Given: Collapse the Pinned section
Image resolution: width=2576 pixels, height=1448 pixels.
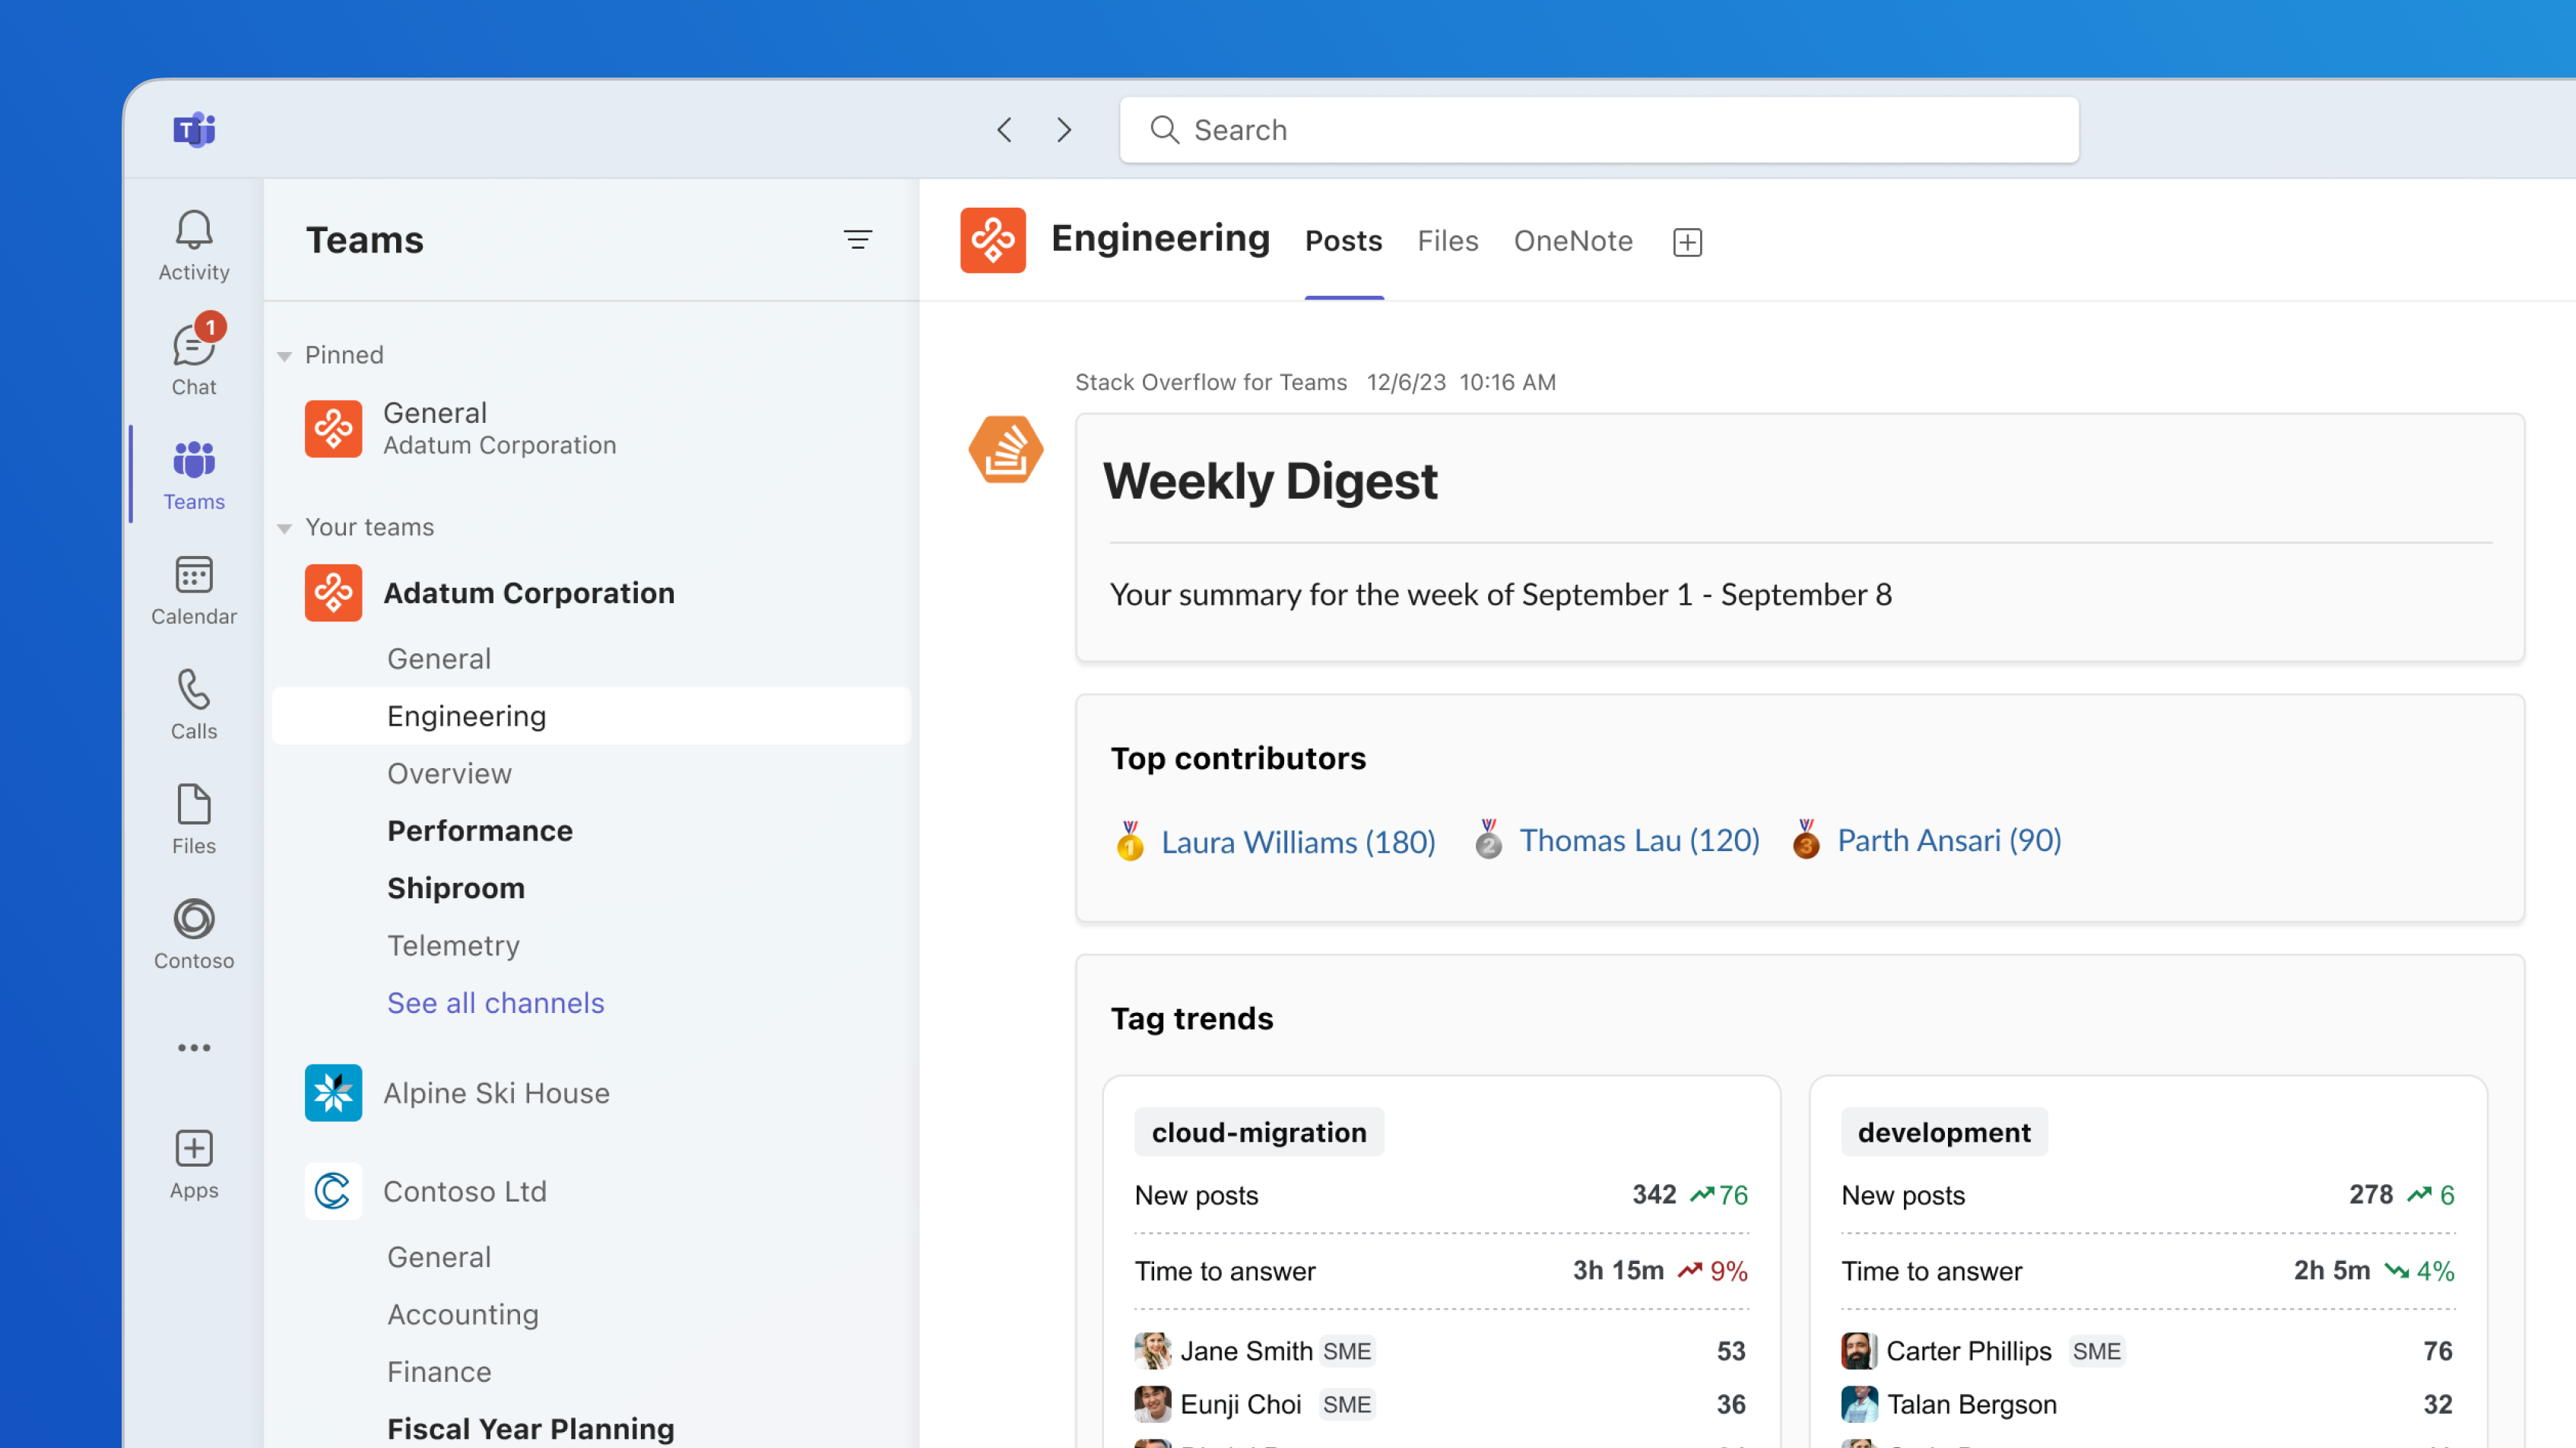Looking at the screenshot, I should 284,356.
